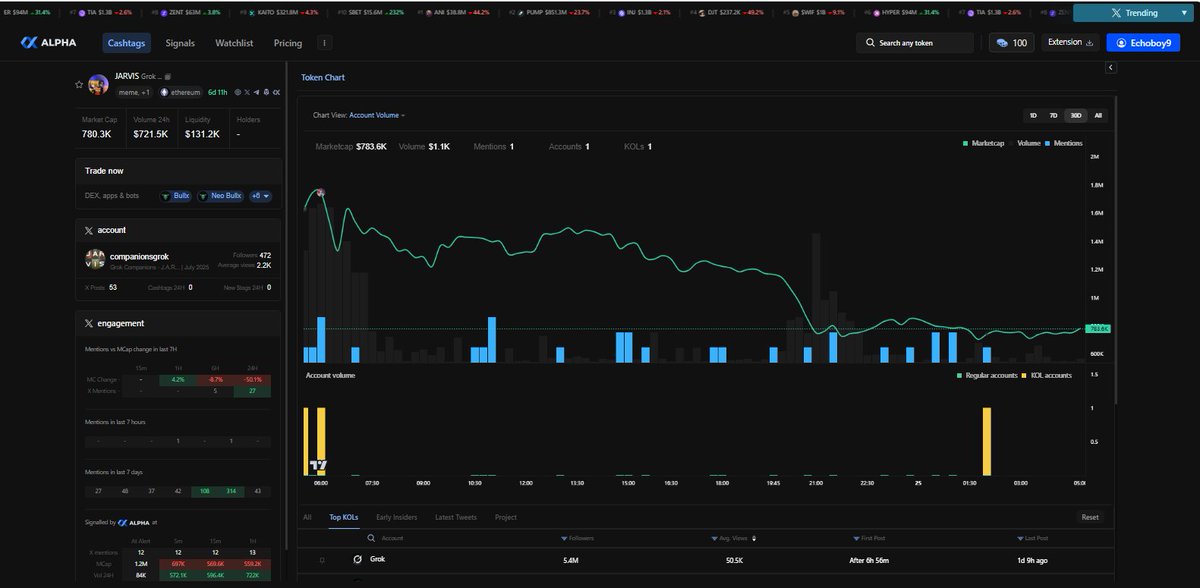Open the Pricing page
1200x588 pixels.
point(288,44)
